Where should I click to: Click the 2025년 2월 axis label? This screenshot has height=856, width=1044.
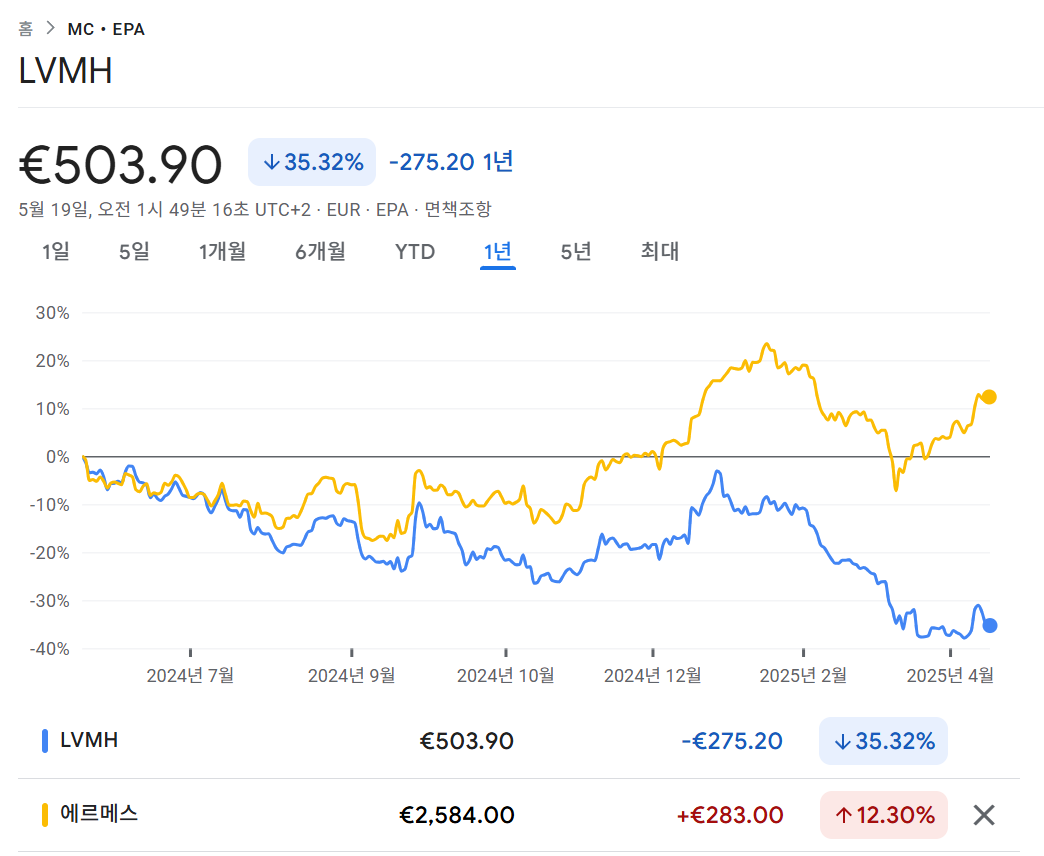803,676
